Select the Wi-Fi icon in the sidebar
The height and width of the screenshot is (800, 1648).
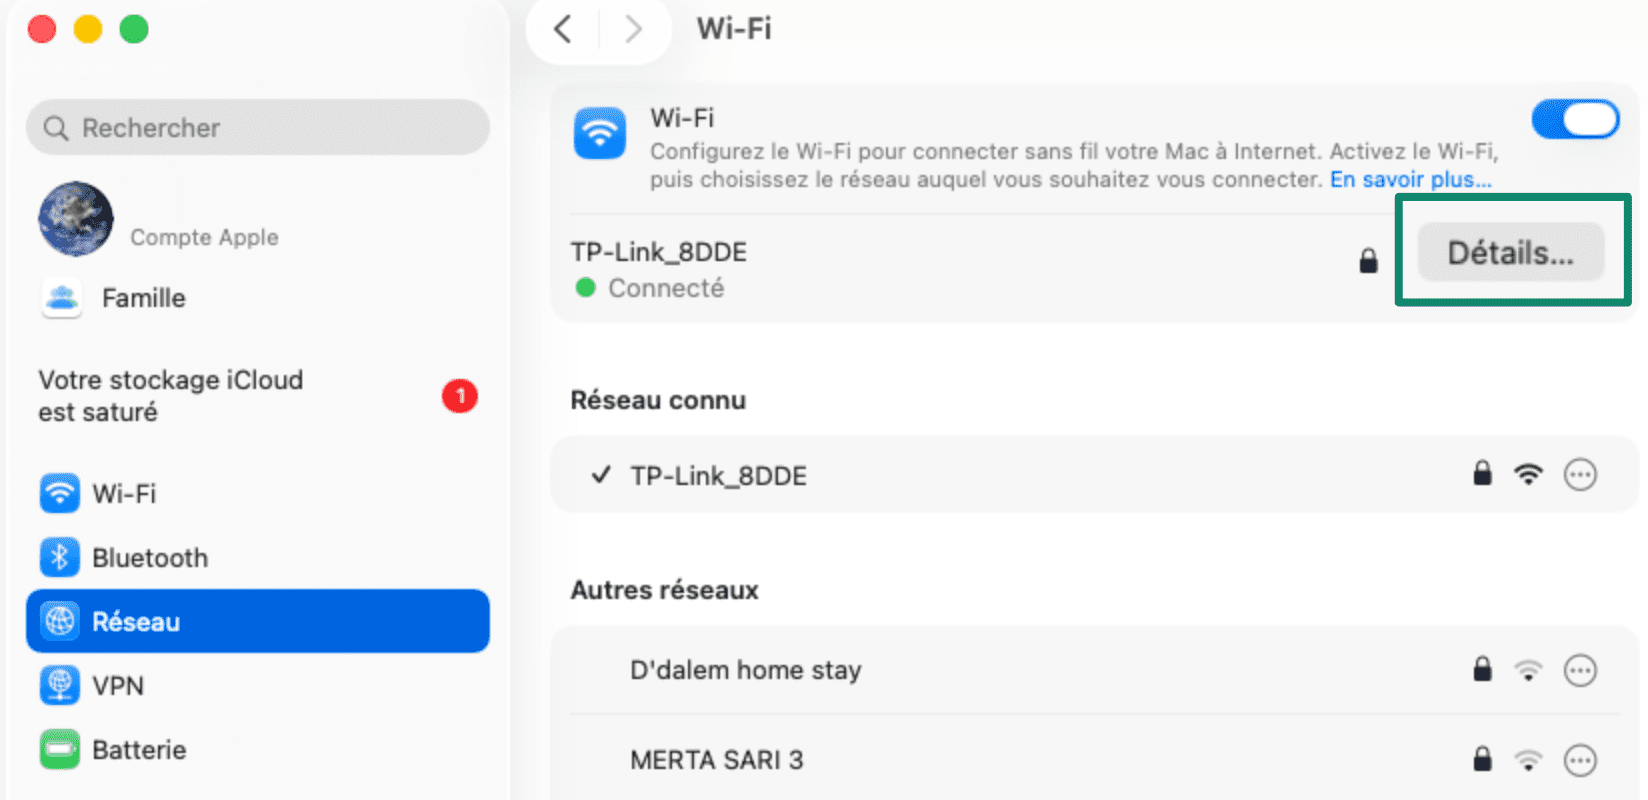point(60,493)
